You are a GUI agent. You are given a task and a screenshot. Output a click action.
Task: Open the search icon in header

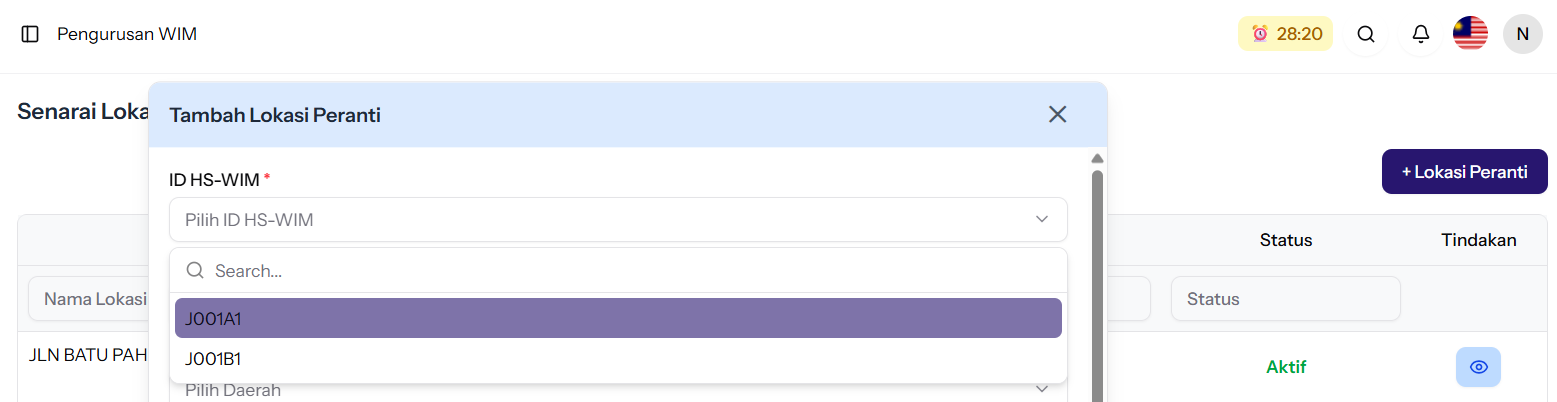[x=1365, y=34]
